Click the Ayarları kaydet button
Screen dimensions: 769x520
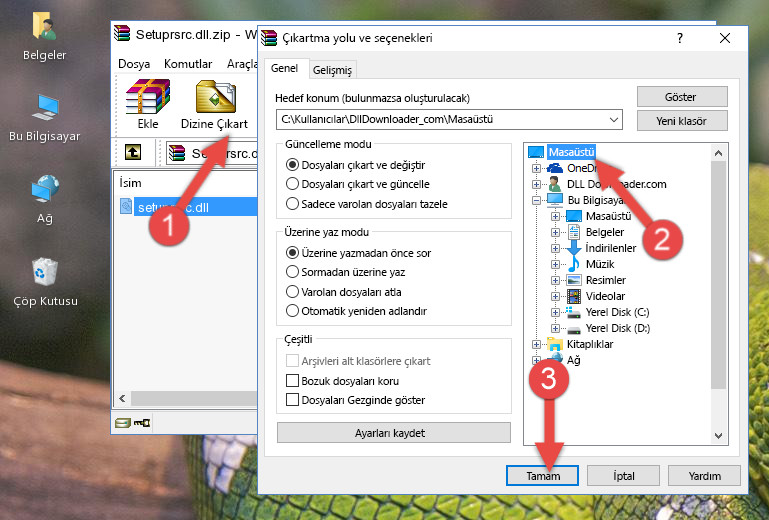393,433
